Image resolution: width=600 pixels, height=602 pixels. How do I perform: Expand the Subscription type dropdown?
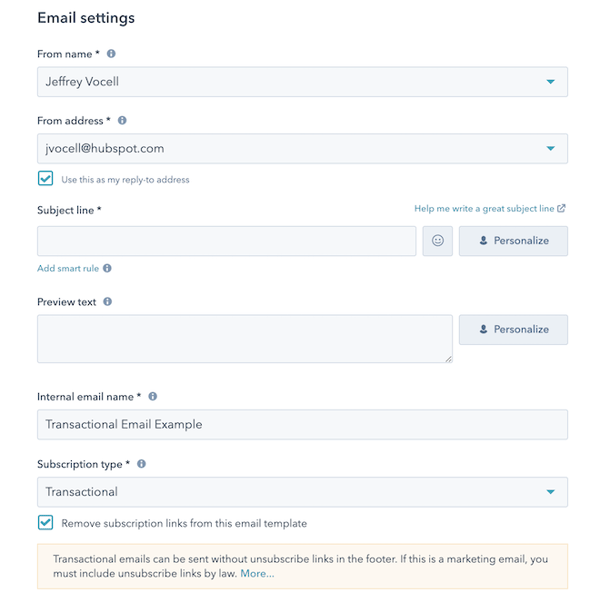(550, 492)
